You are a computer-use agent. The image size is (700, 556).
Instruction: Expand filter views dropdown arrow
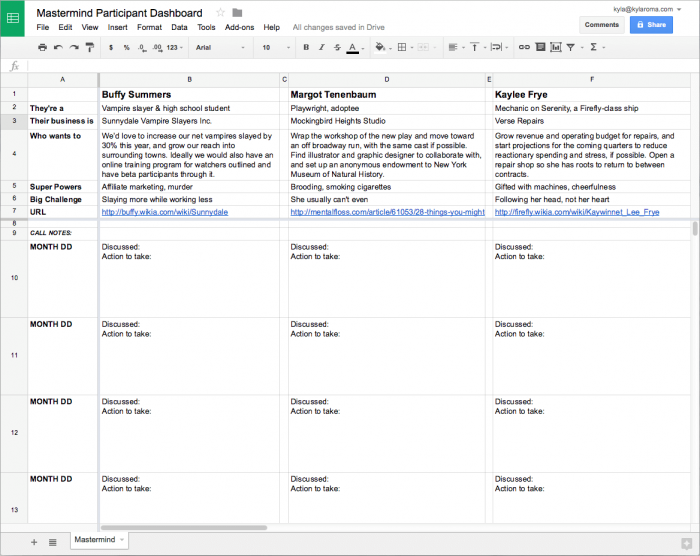click(582, 47)
